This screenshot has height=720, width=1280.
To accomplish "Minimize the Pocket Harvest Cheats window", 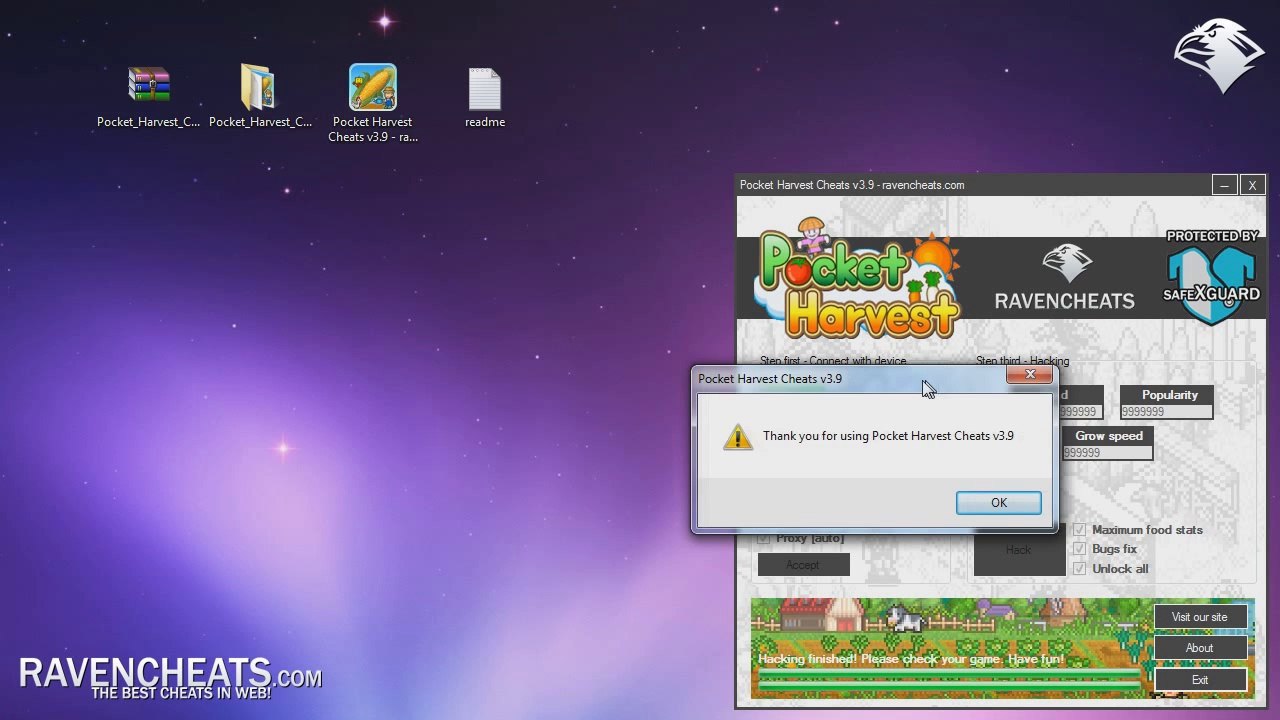I will click(1224, 185).
